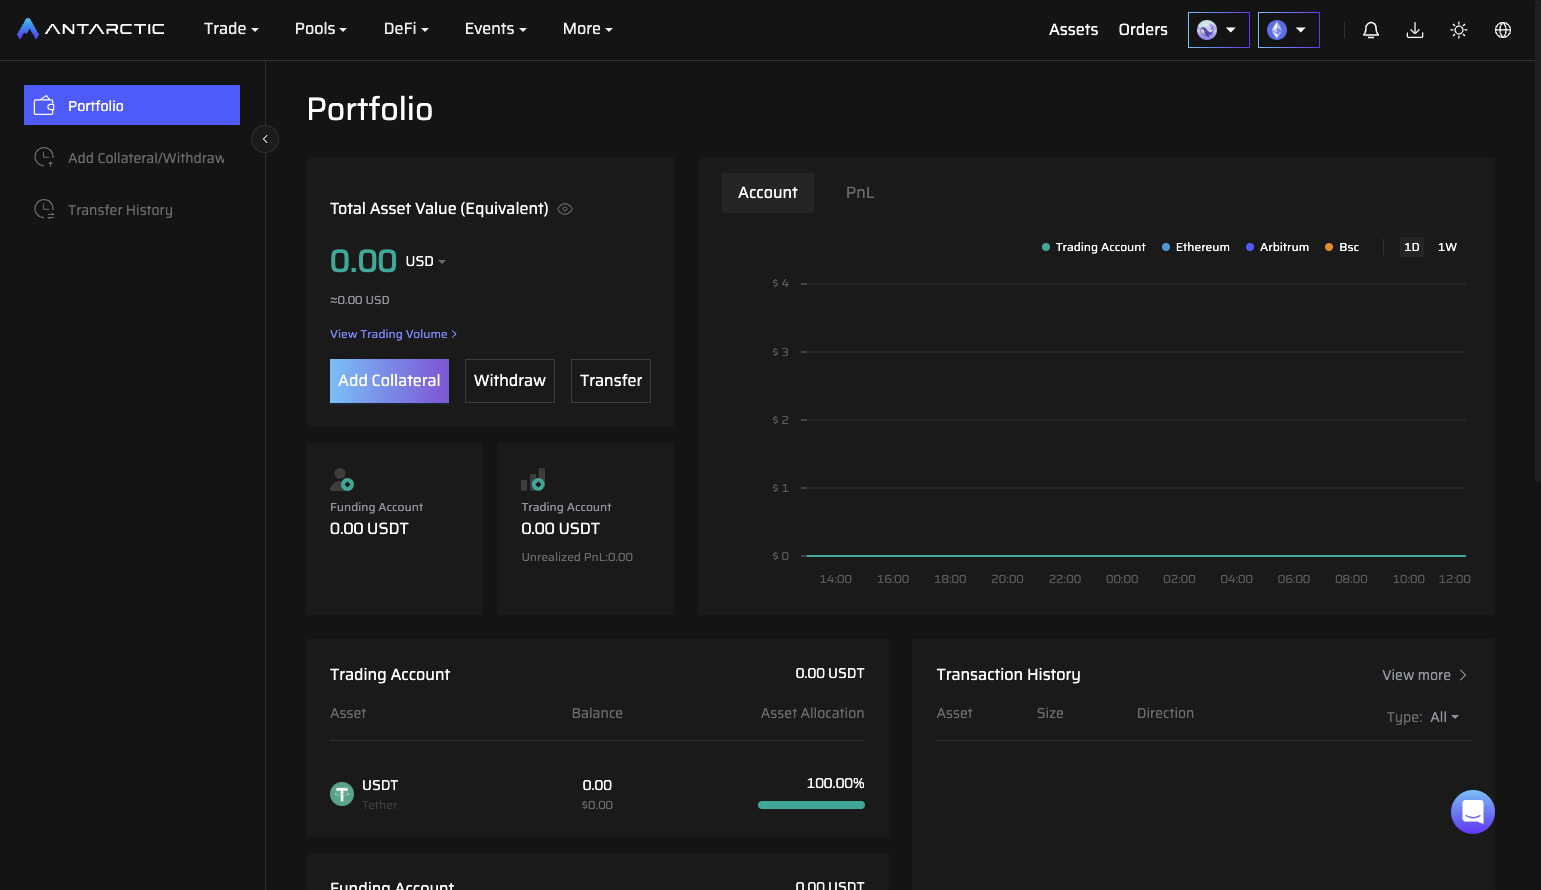The image size is (1541, 890).
Task: Select the 1W chart range
Action: 1447,247
